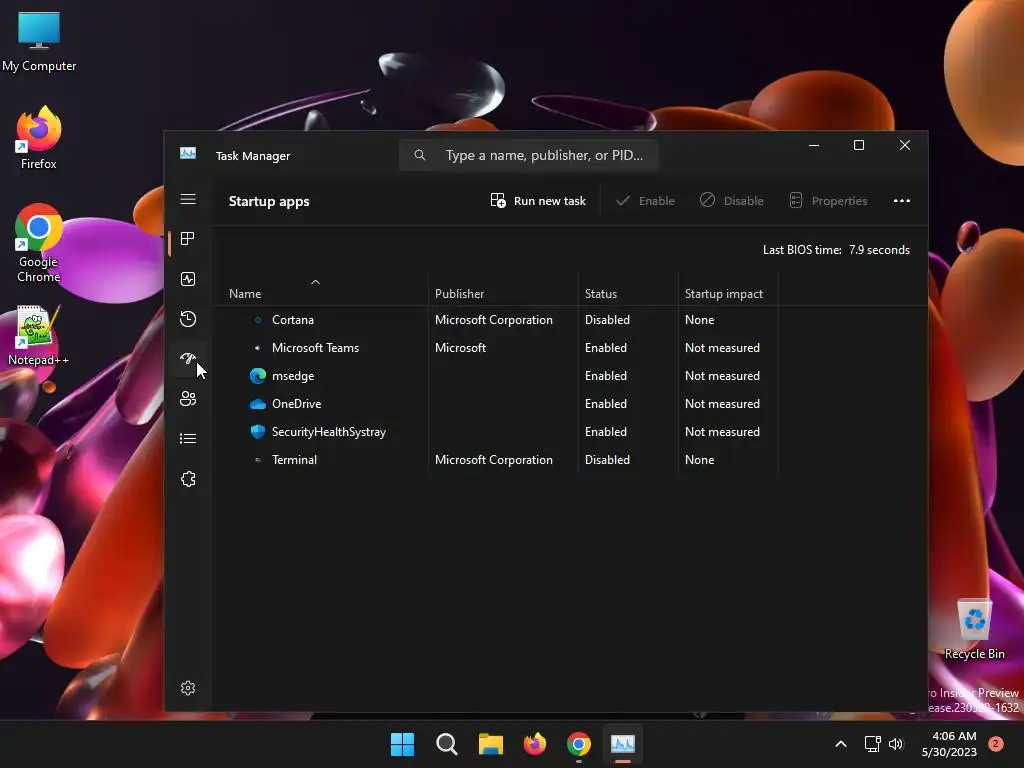The height and width of the screenshot is (768, 1024).
Task: Select the Notepad++ desktop shortcut
Action: coord(38,336)
